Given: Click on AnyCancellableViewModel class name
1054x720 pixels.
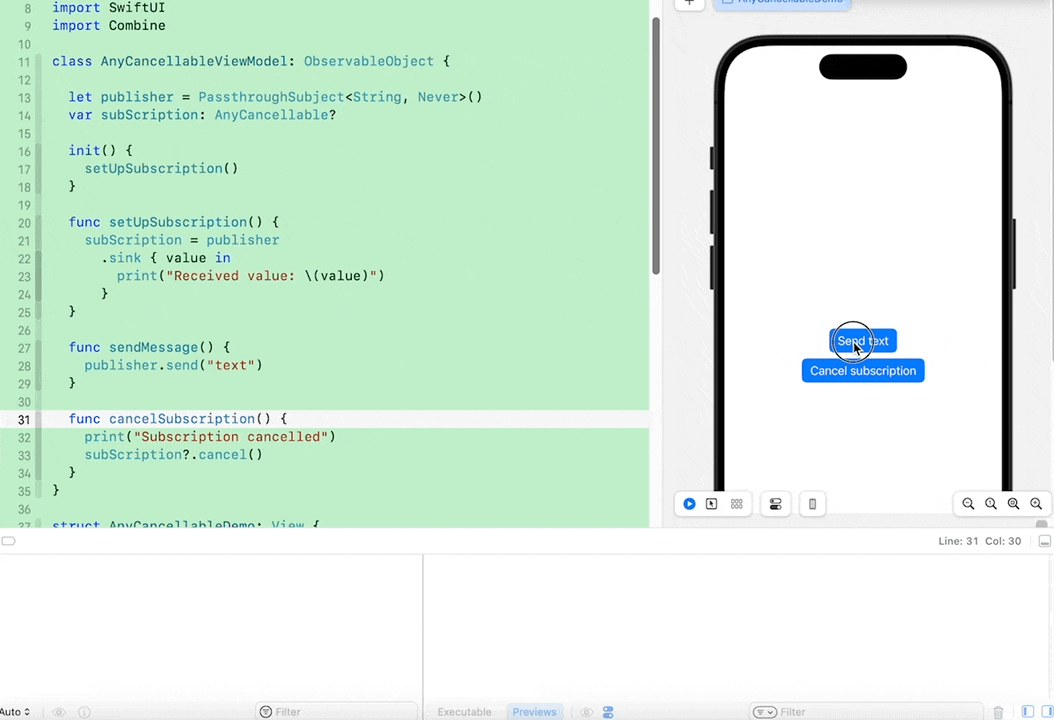Looking at the screenshot, I should coord(194,61).
